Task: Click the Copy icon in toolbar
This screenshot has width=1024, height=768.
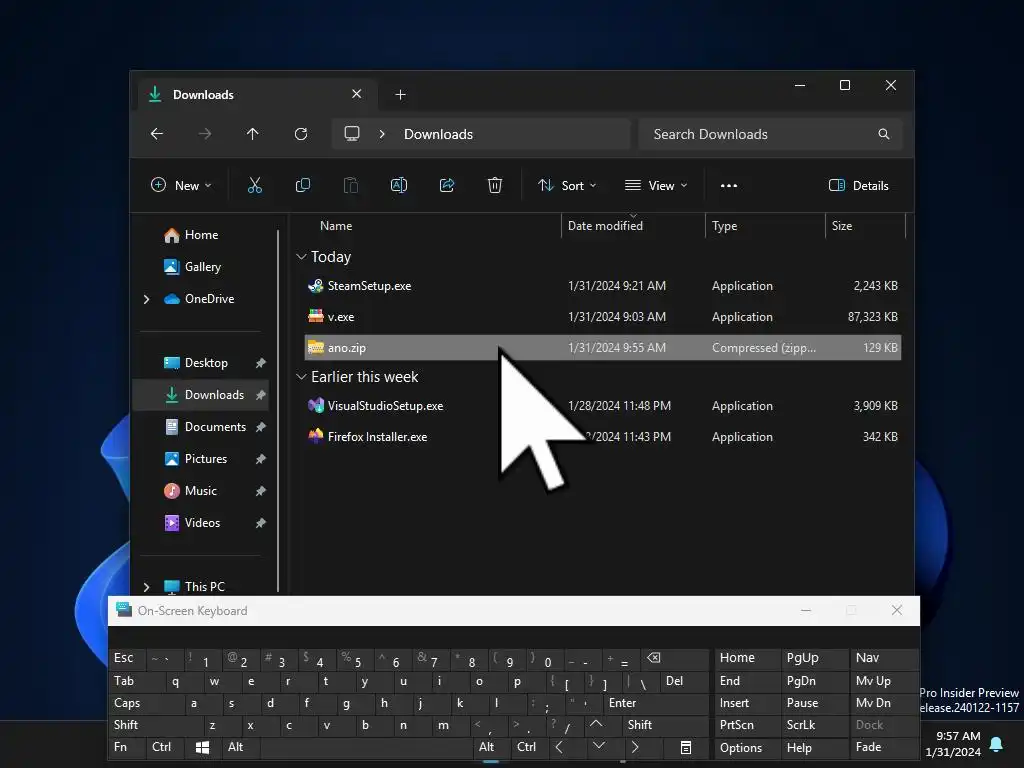Action: pyautogui.click(x=302, y=185)
